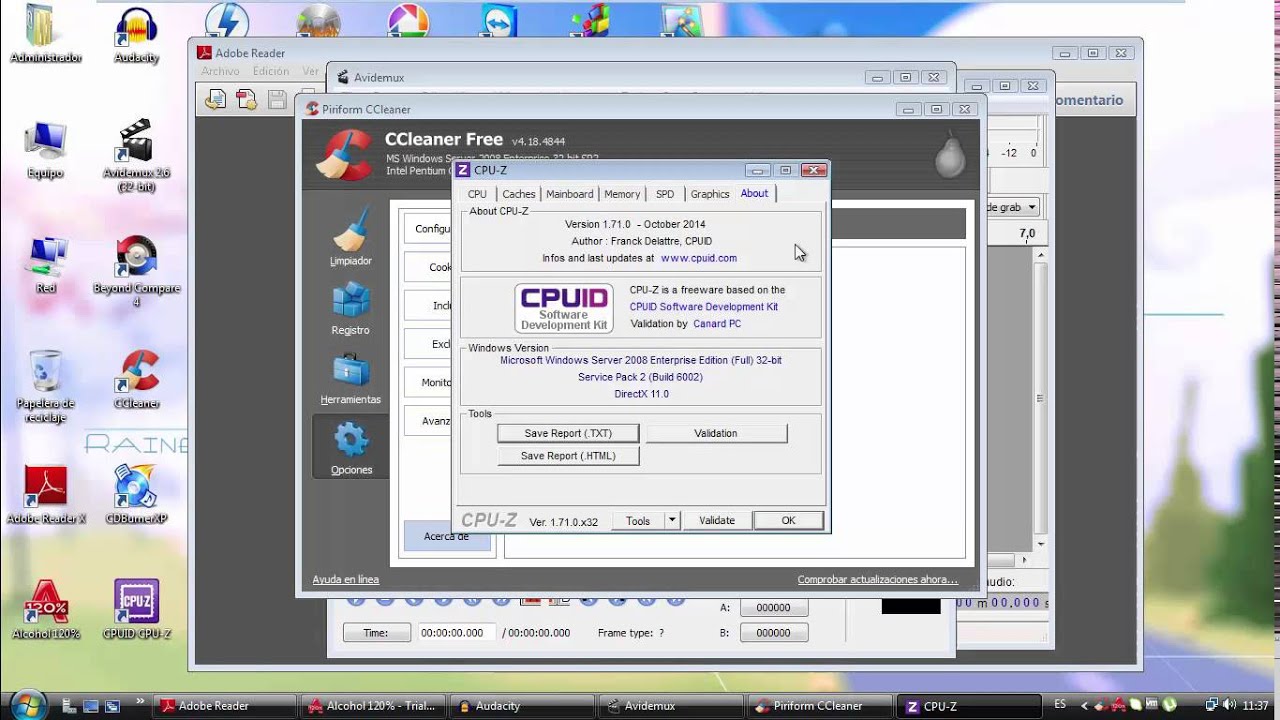Select Avidemux 2.6 (32-bit) desktop shortcut

point(136,157)
